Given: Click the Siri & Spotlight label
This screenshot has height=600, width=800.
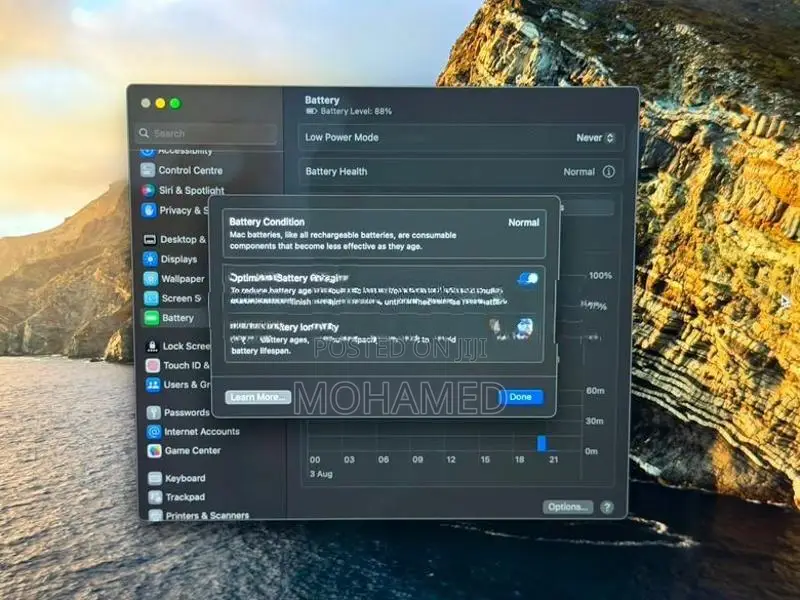Looking at the screenshot, I should pos(191,190).
